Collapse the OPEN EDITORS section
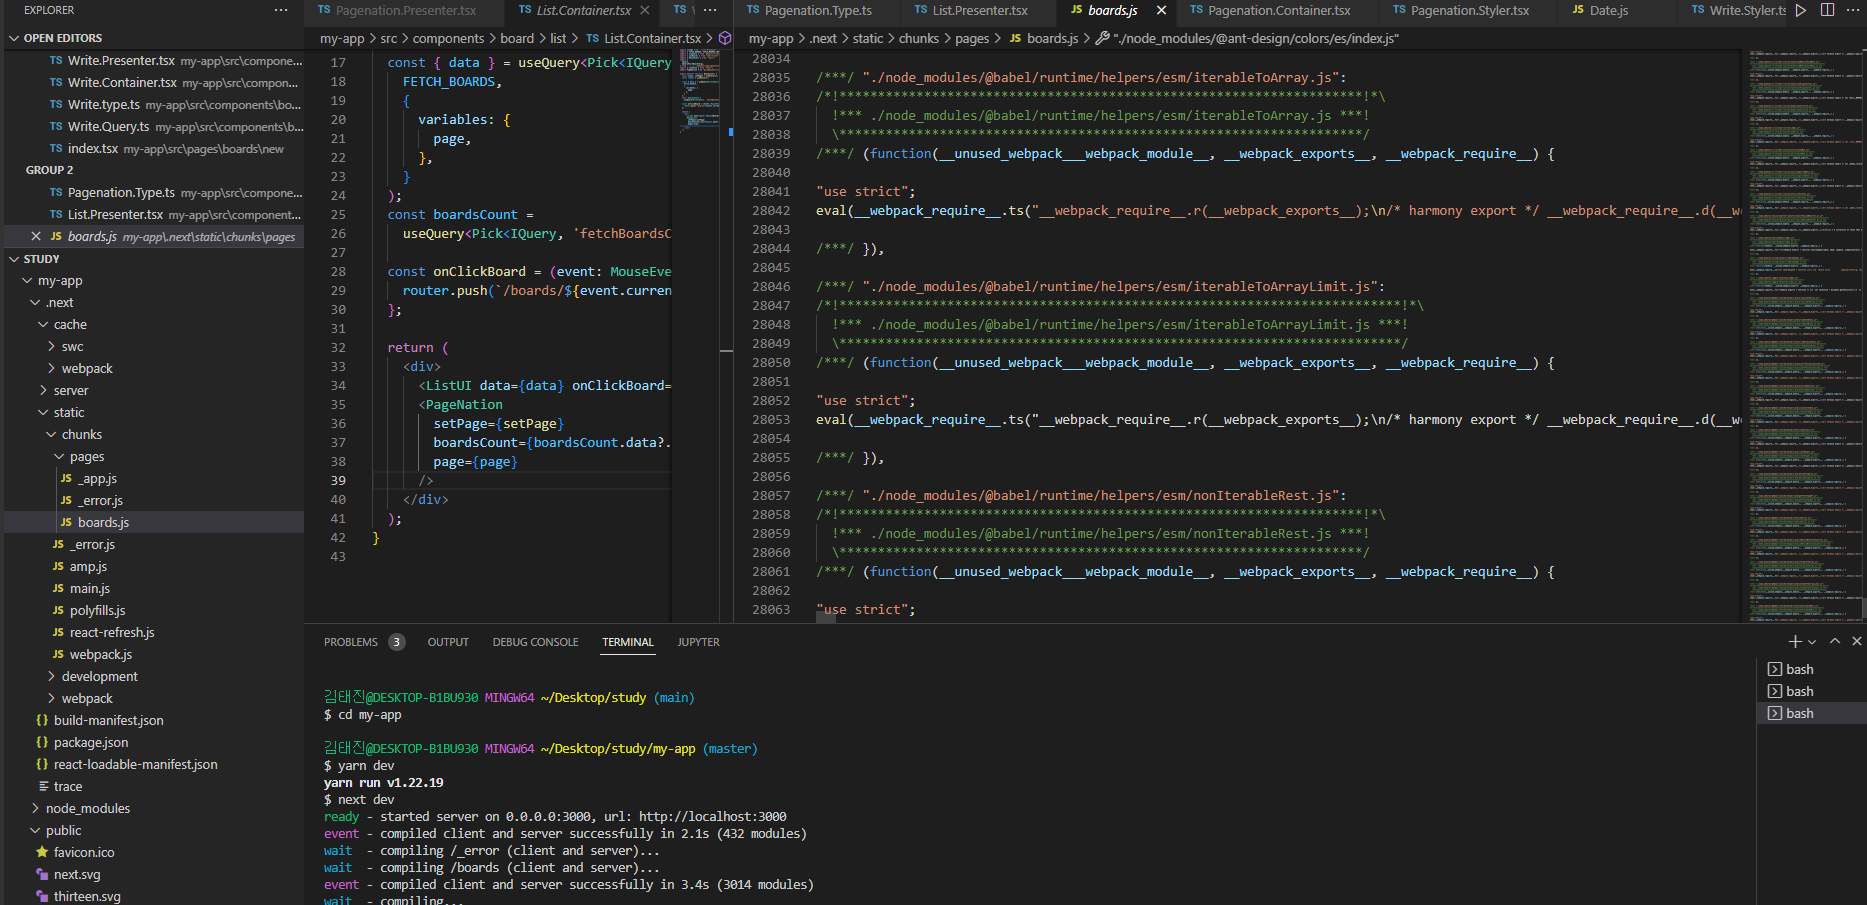 [14, 38]
